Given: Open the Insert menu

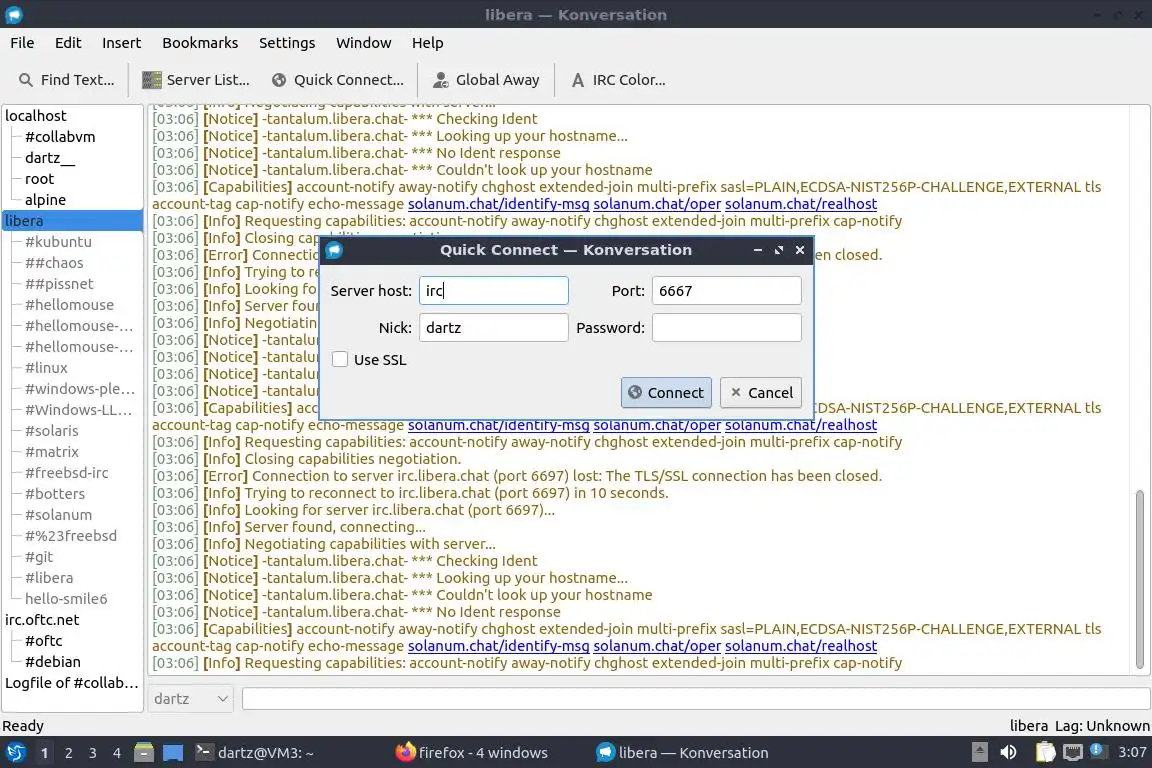Looking at the screenshot, I should [121, 43].
